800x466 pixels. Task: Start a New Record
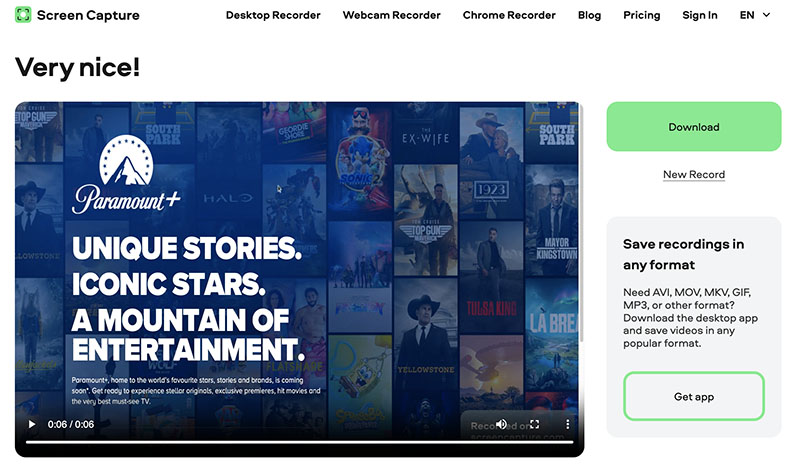click(x=693, y=175)
